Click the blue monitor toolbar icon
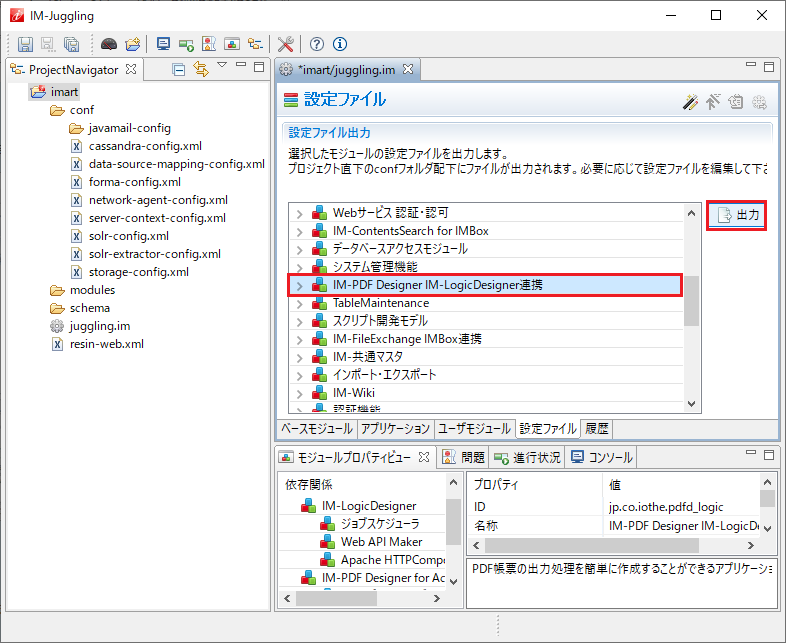This screenshot has height=643, width=786. tap(163, 44)
